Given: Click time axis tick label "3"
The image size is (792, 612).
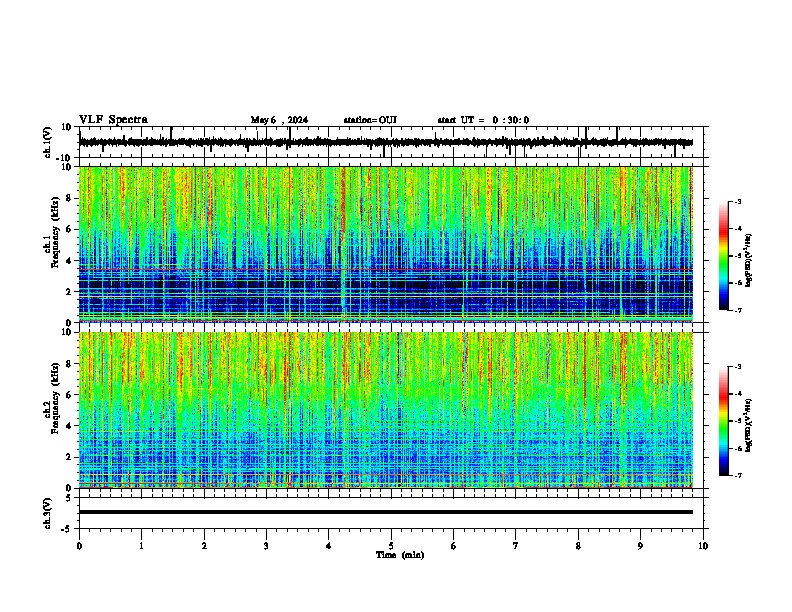Looking at the screenshot, I should tap(266, 546).
